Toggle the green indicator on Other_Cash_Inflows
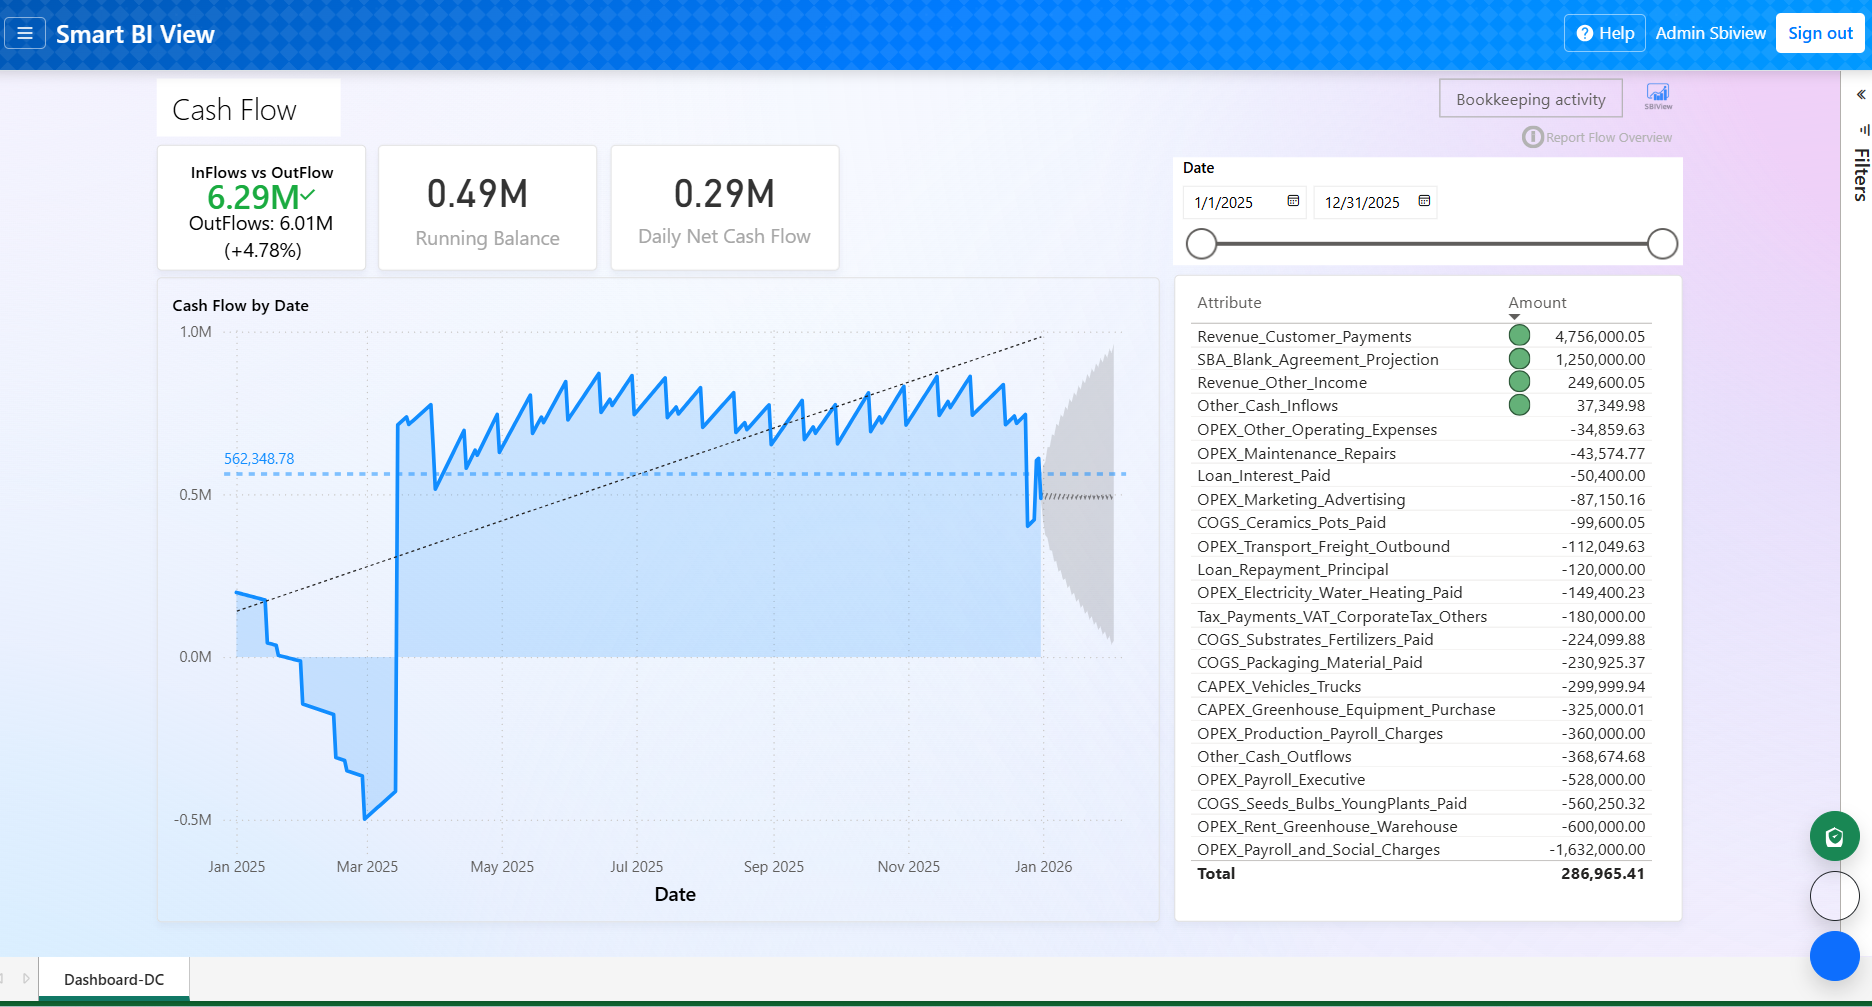The image size is (1872, 1007). (x=1519, y=405)
